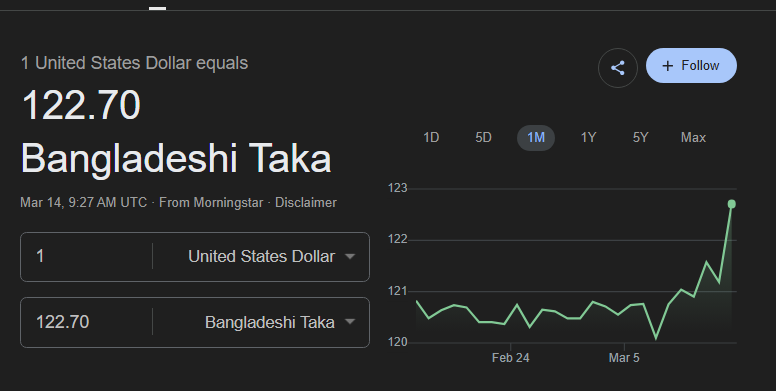Follow this currency pair

point(691,65)
